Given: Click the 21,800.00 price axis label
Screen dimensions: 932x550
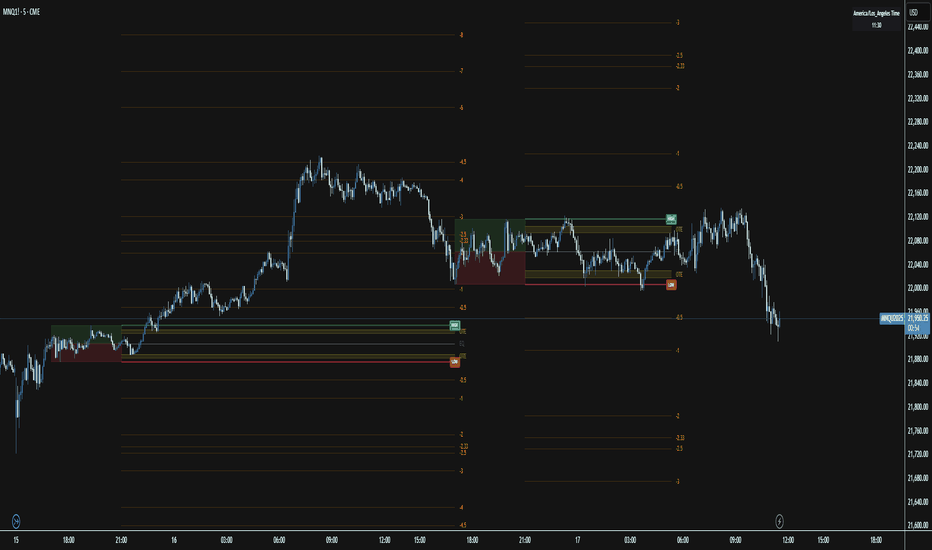Looking at the screenshot, I should 918,407.
